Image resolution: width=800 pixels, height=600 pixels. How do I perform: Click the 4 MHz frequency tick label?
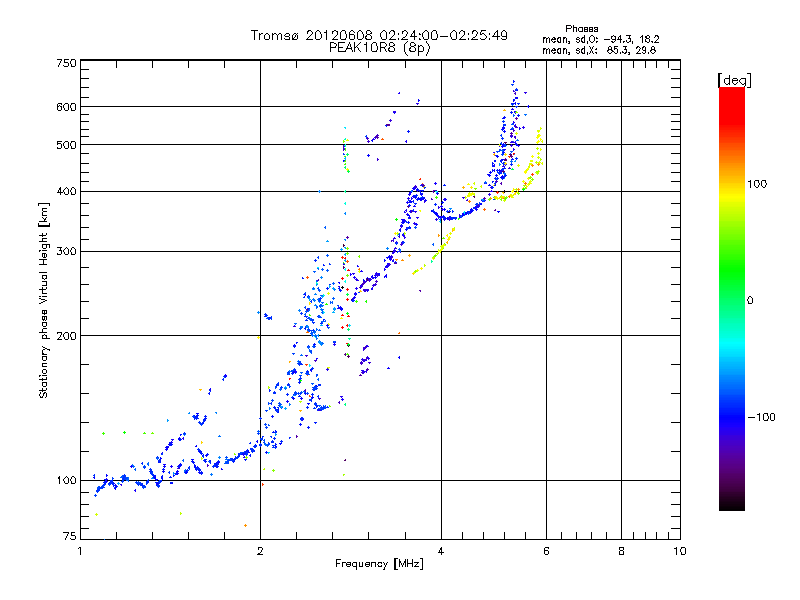(x=441, y=551)
